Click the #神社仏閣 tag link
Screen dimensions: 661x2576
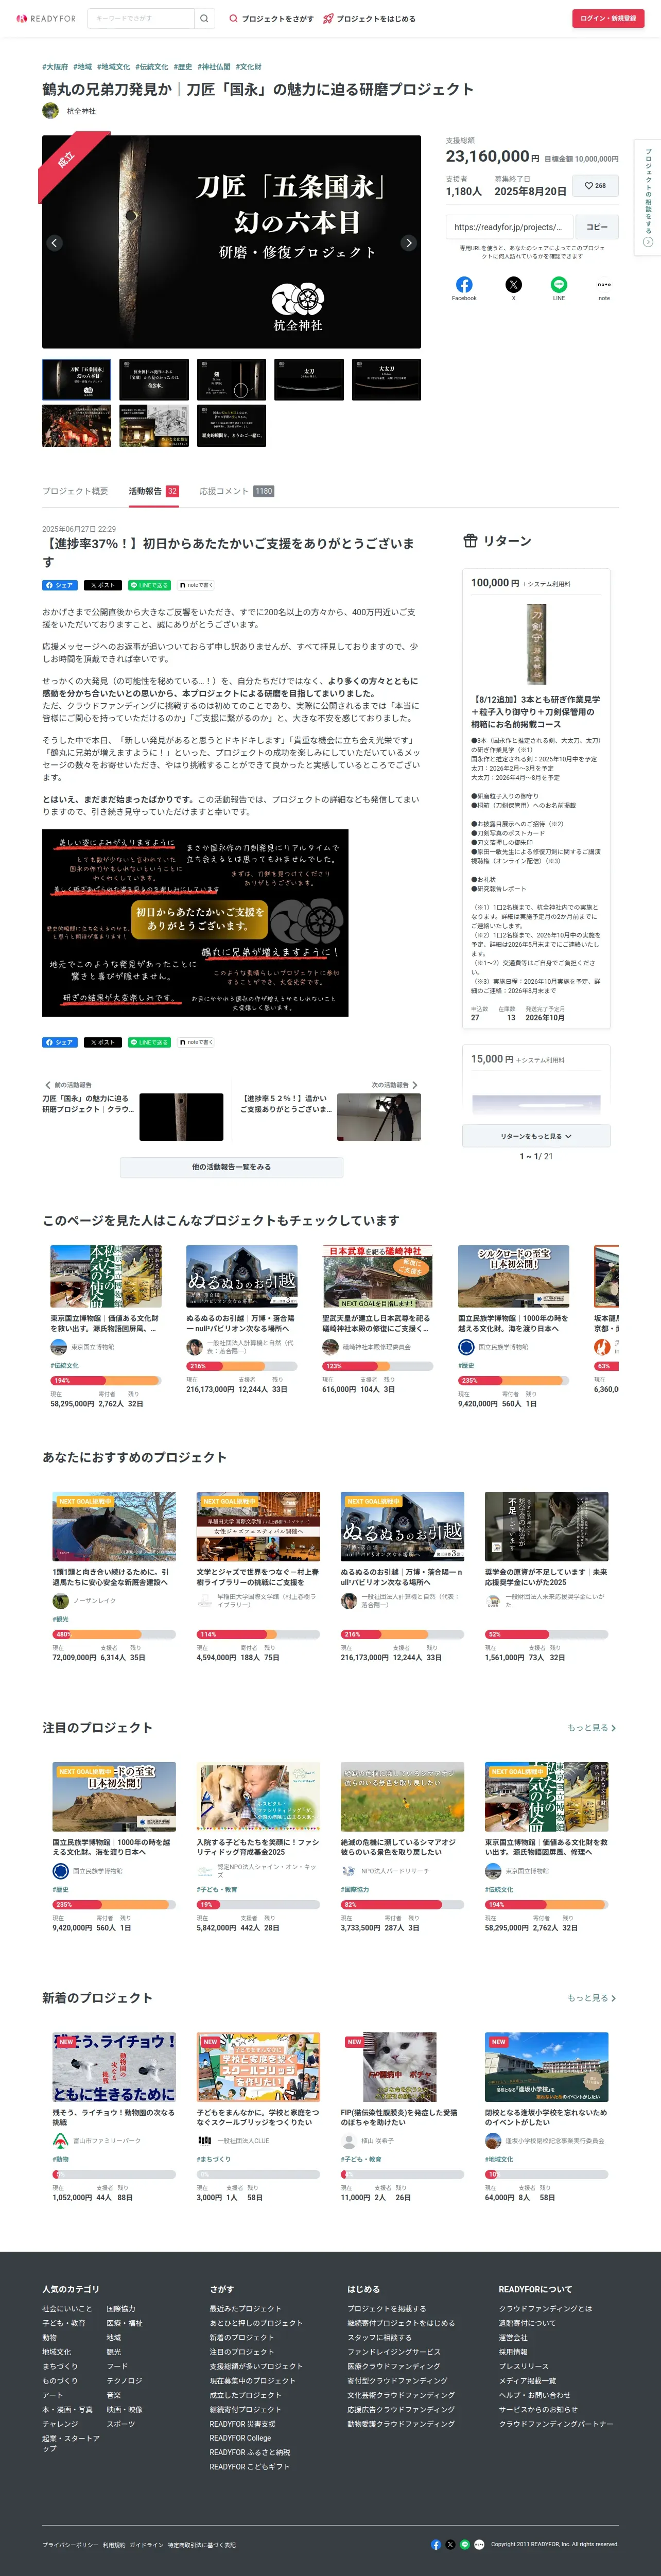pyautogui.click(x=213, y=67)
